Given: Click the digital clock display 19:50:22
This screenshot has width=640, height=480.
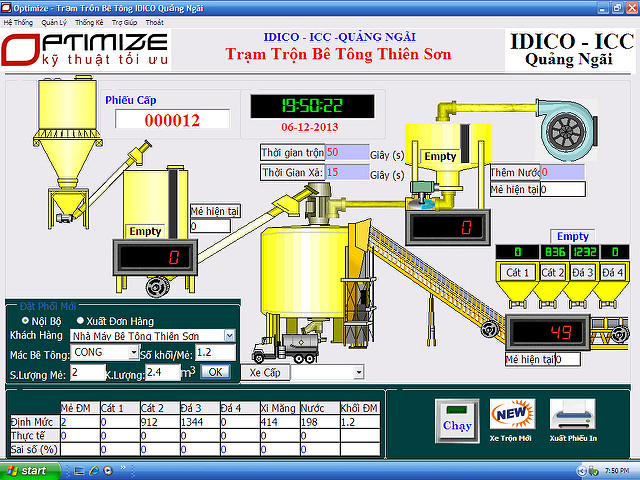Looking at the screenshot, I should coord(312,106).
